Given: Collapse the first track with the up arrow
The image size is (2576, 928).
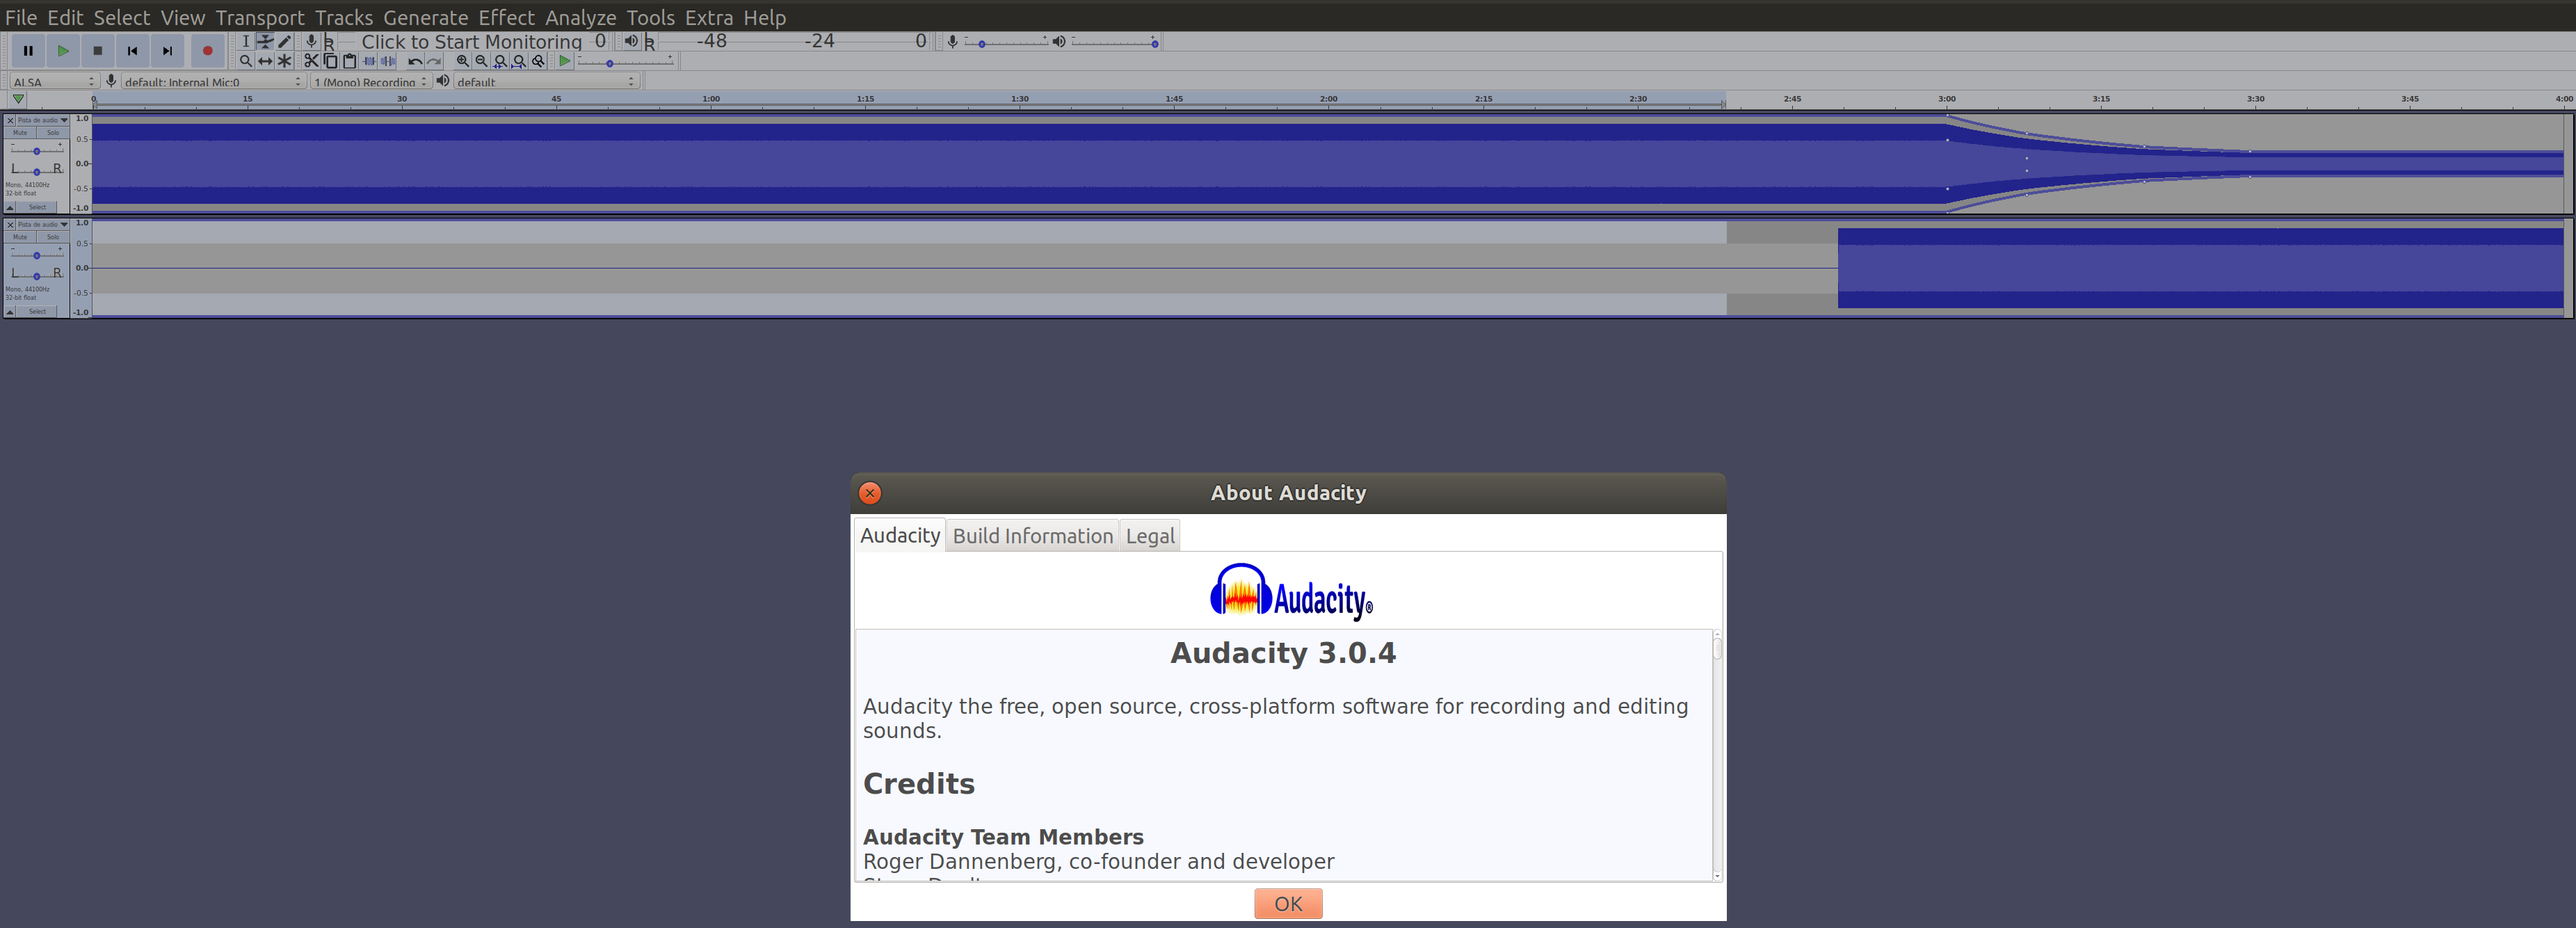Looking at the screenshot, I should (9, 208).
